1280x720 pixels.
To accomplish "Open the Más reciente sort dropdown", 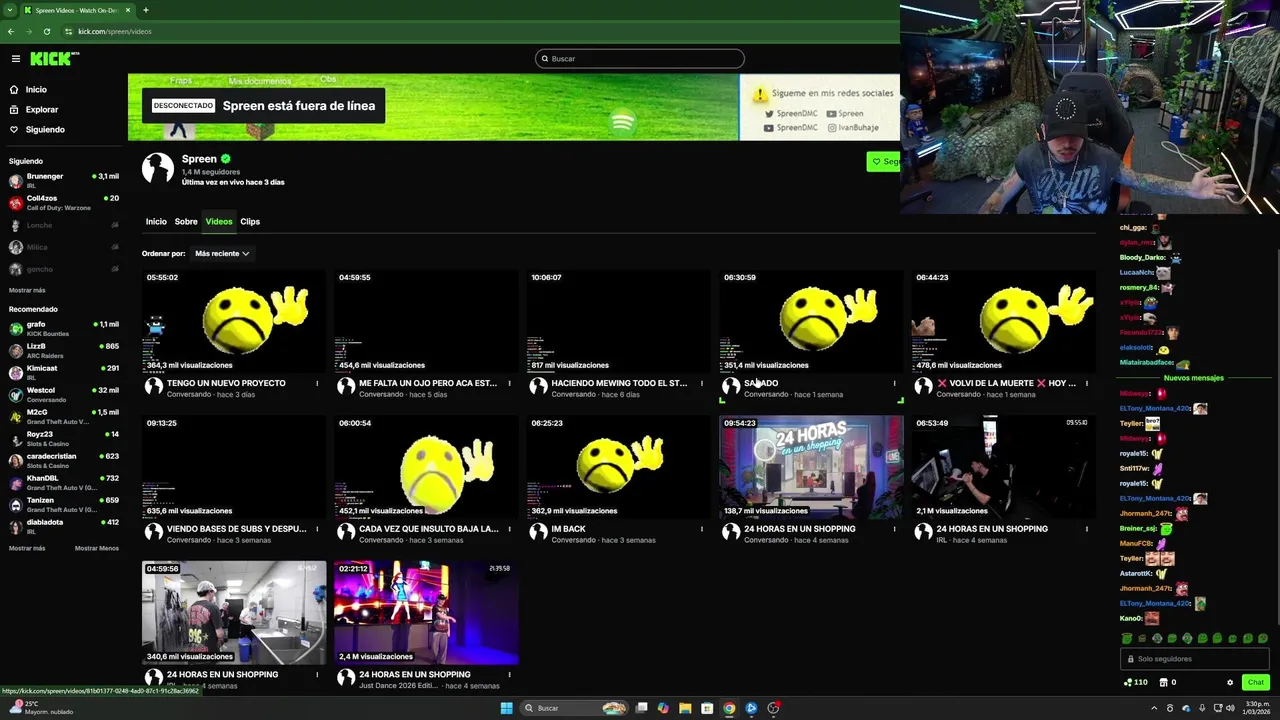I will (x=222, y=254).
